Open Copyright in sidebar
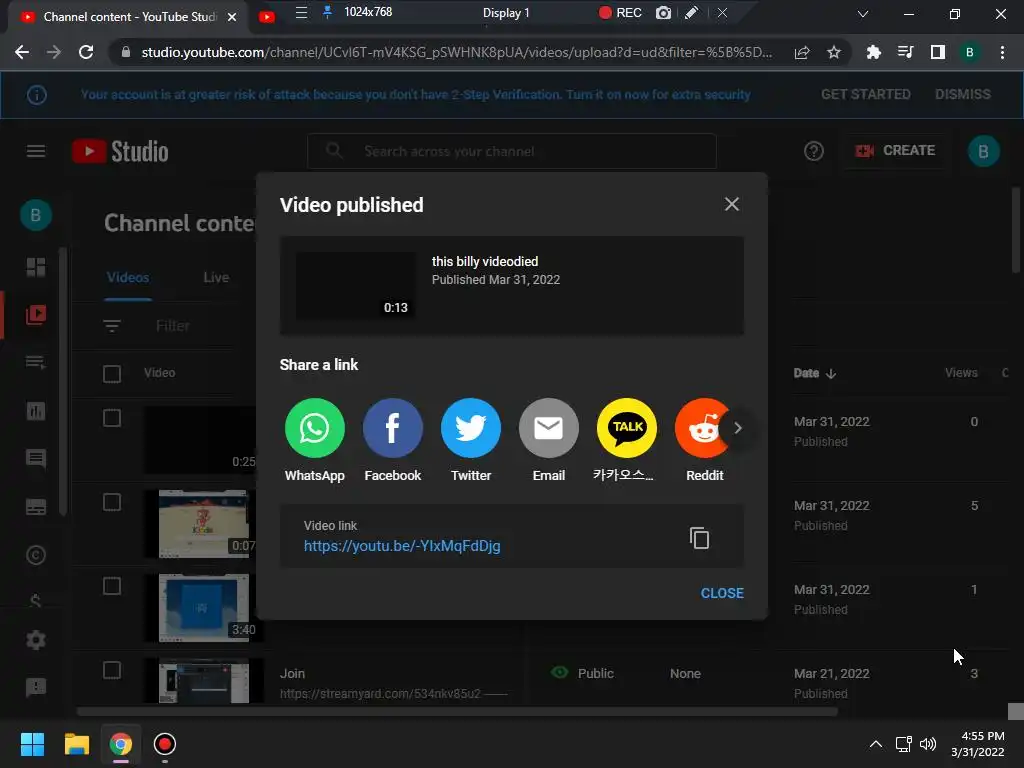1024x768 pixels. coord(35,555)
